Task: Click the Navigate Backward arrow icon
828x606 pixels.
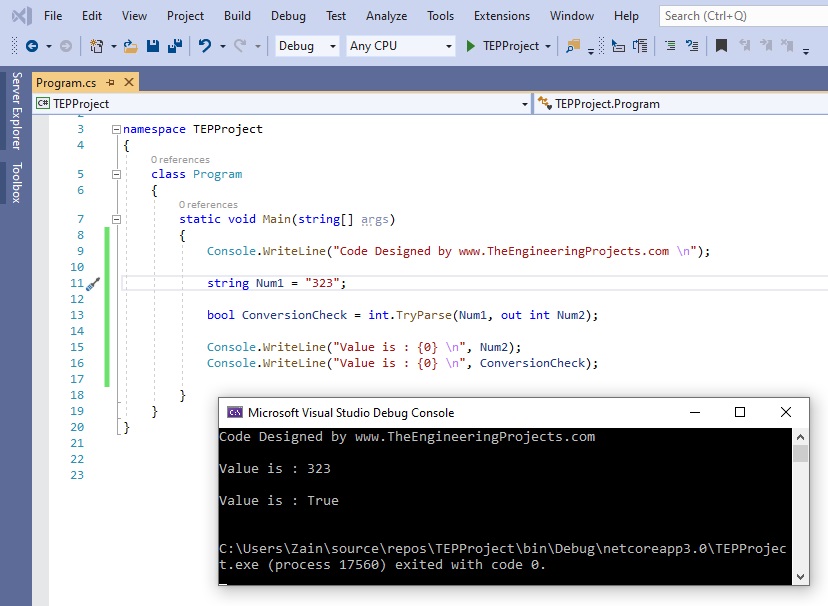Action: coord(32,46)
